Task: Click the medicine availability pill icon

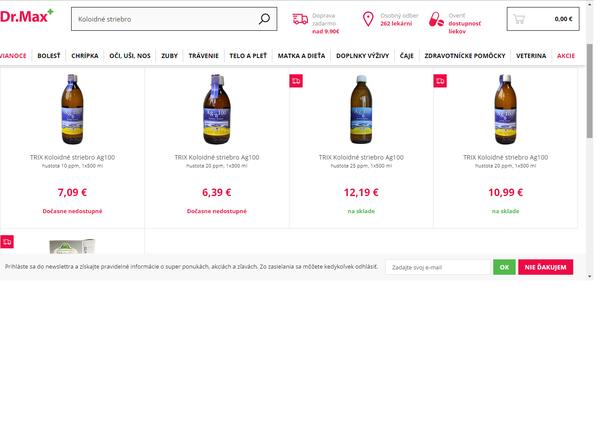Action: (x=435, y=18)
